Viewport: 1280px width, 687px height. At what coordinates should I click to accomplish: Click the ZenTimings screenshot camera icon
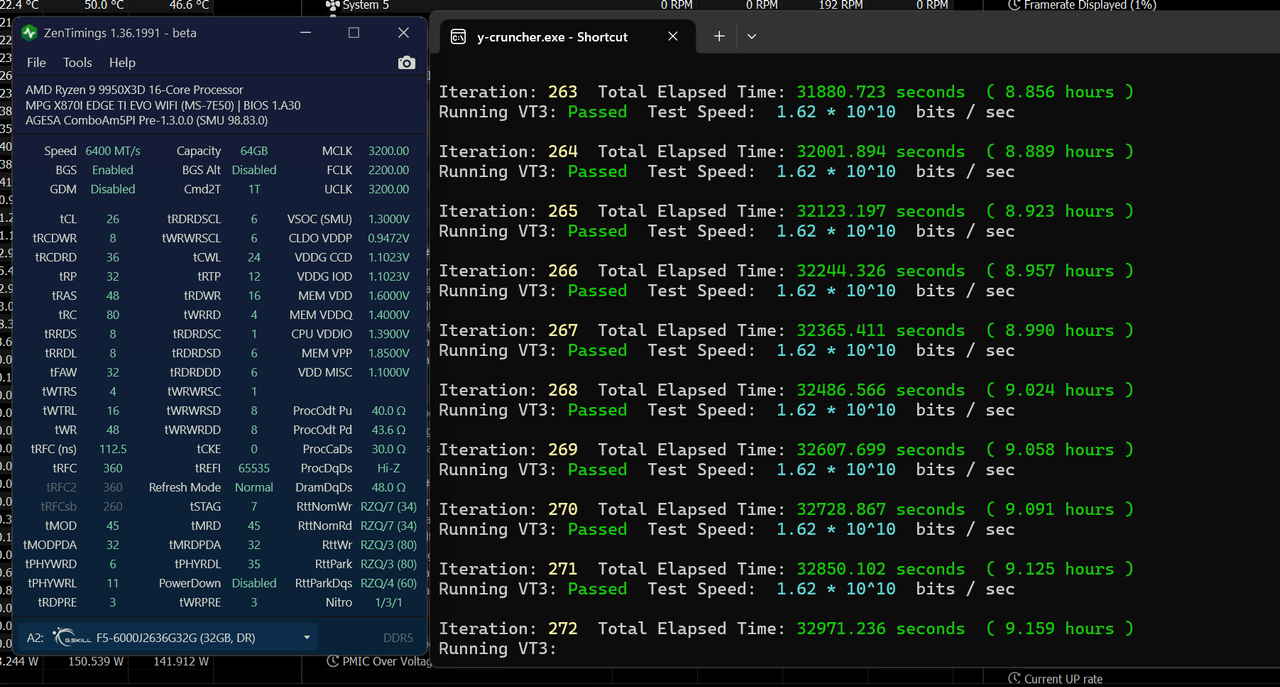coord(406,62)
